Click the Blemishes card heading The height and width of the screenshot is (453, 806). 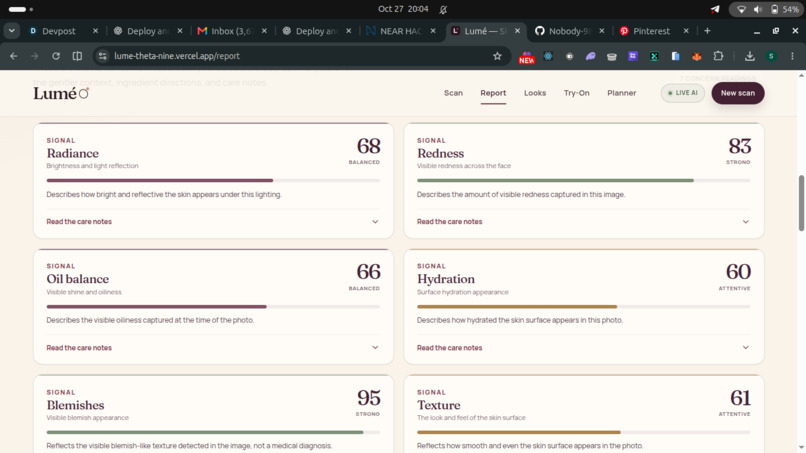(x=75, y=405)
